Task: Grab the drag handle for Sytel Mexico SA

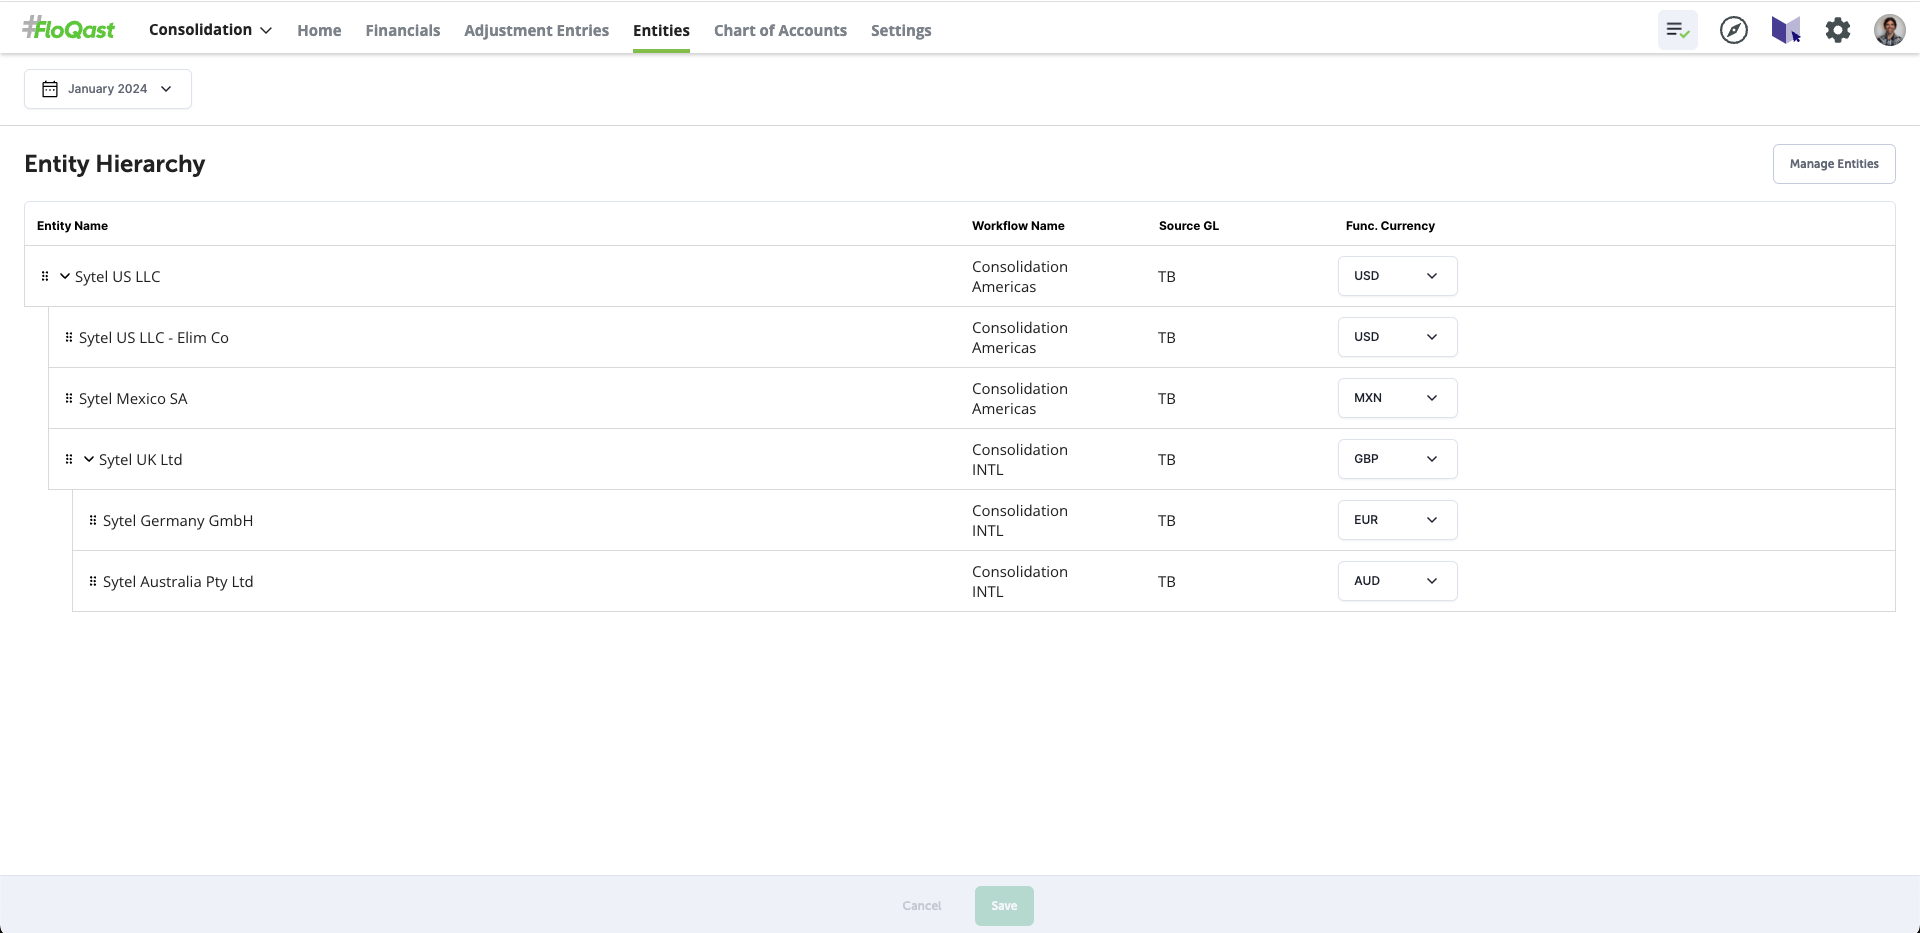Action: point(69,398)
